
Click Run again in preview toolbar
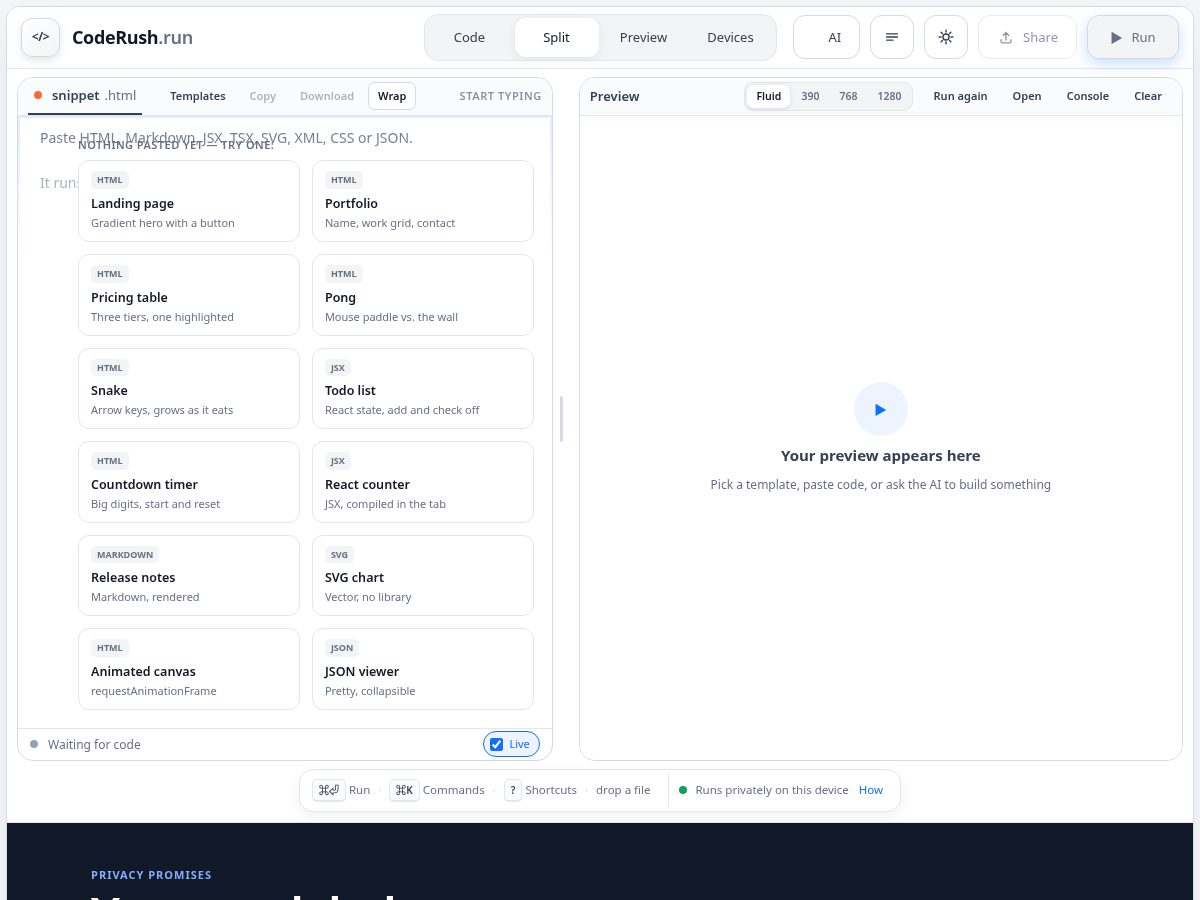click(x=960, y=96)
